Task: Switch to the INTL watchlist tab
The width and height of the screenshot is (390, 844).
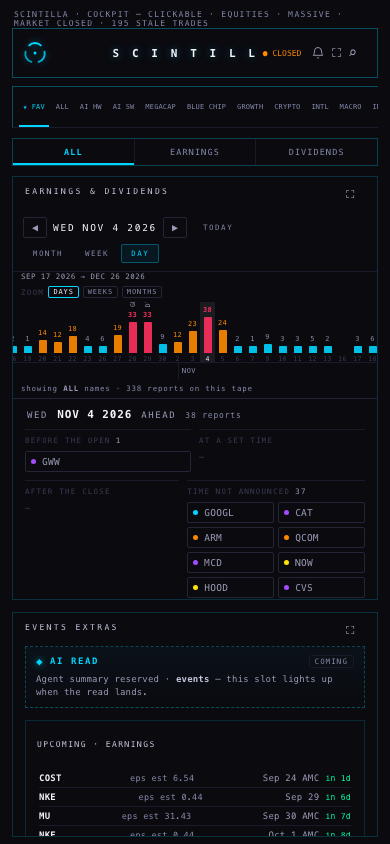Action: (x=320, y=107)
